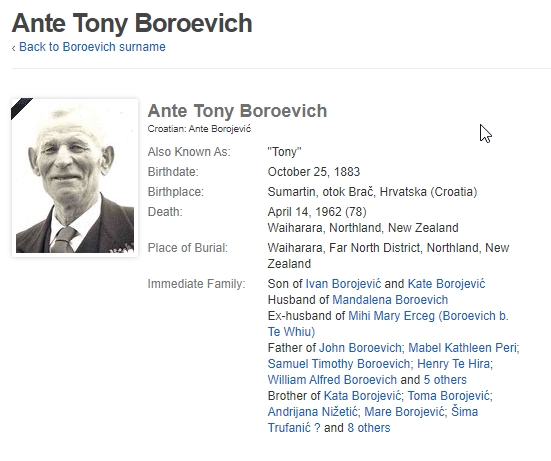
Task: Open sibling Kata Borojević's profile
Action: (362, 396)
